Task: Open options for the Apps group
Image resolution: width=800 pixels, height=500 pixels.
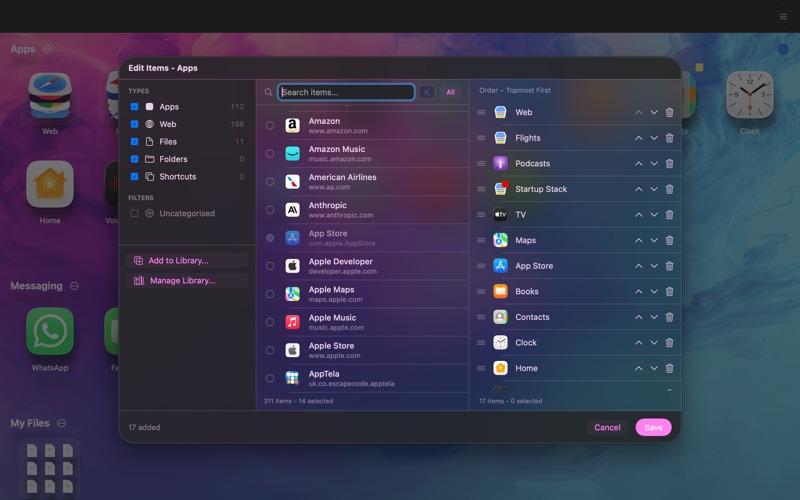Action: 47,49
